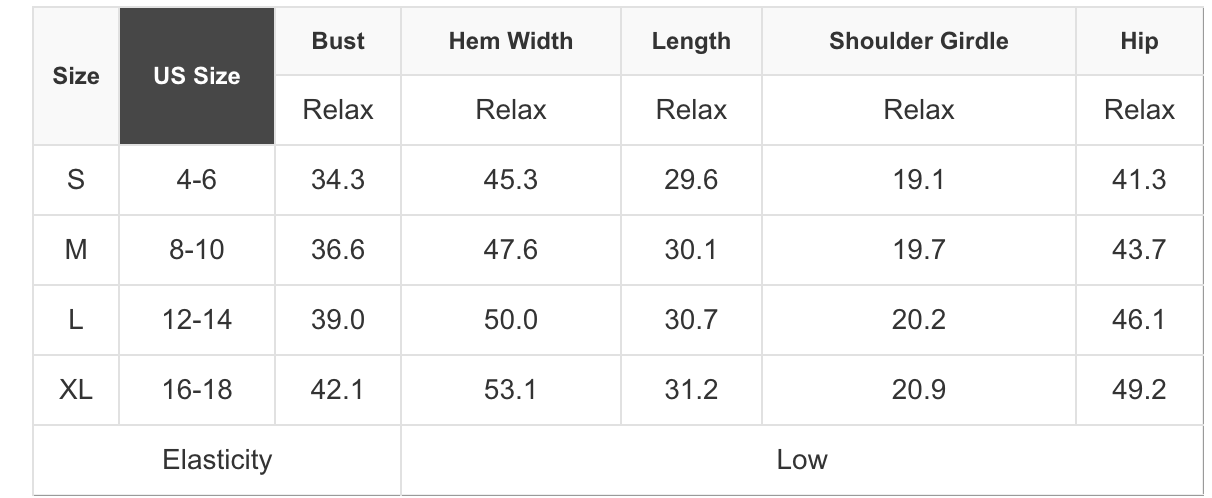The image size is (1212, 498).
Task: Click the Shoulder Girdle header
Action: pos(918,41)
